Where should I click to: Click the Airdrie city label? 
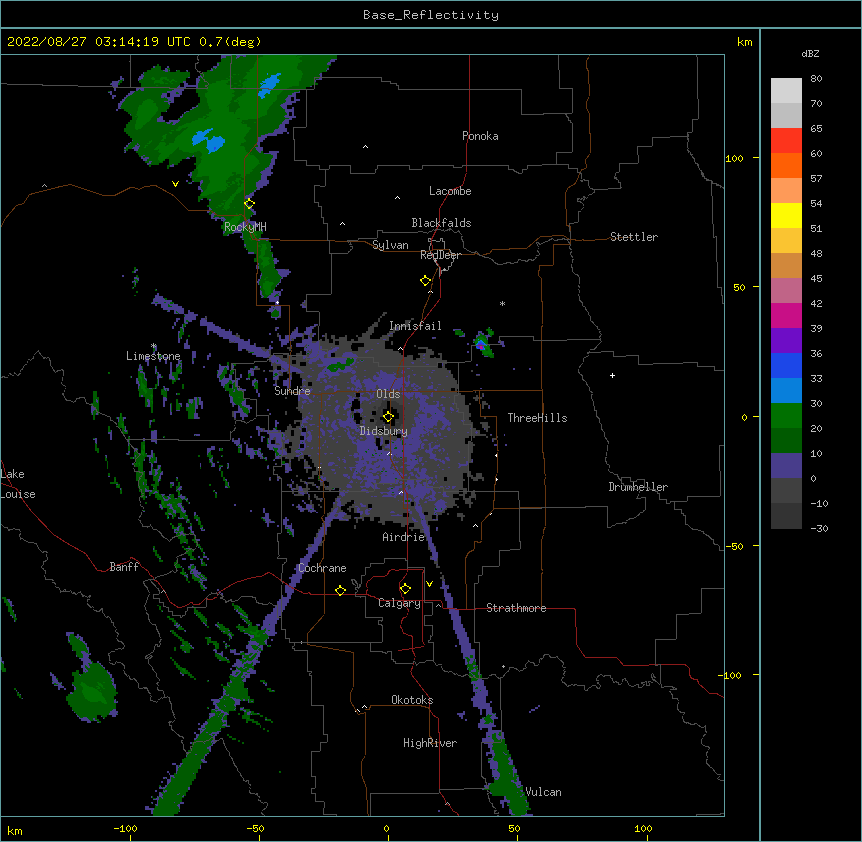[404, 537]
